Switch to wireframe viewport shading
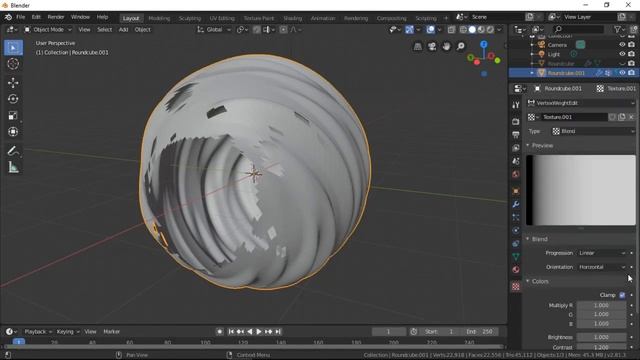This screenshot has height=360, width=640. 463,29
